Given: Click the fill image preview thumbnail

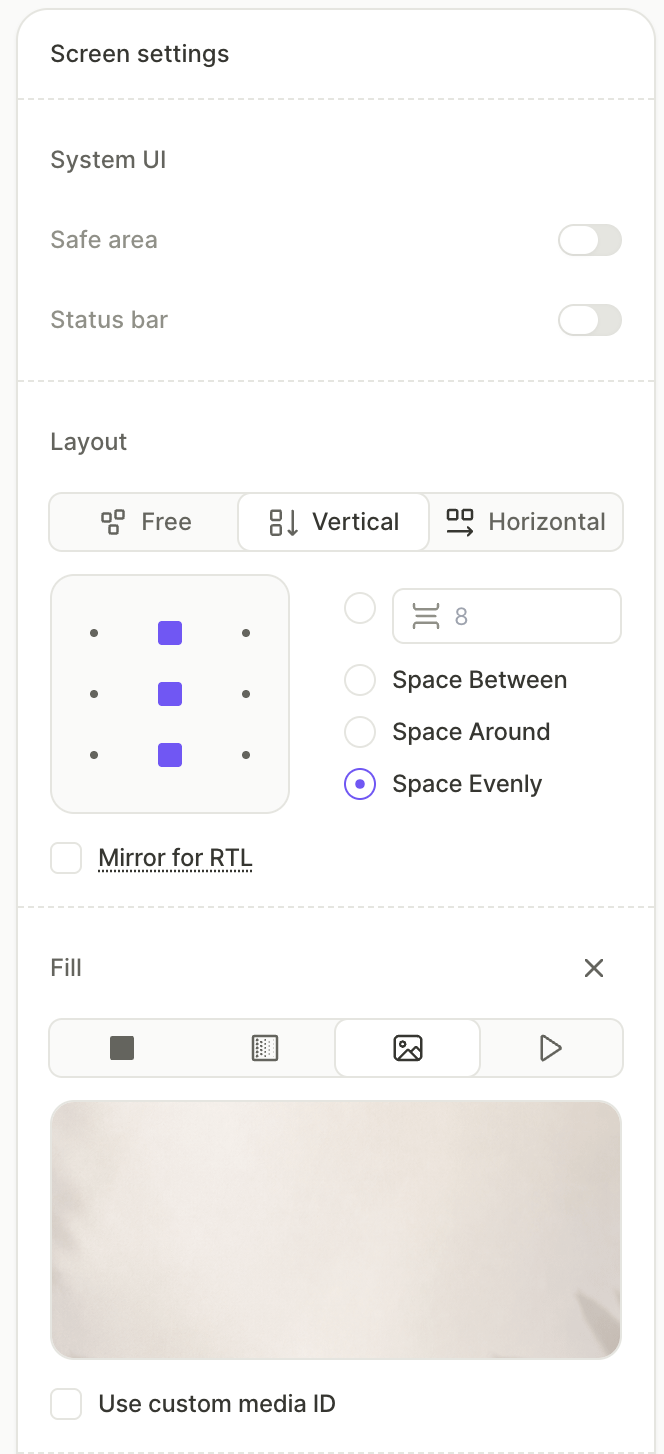Looking at the screenshot, I should pyautogui.click(x=336, y=1230).
